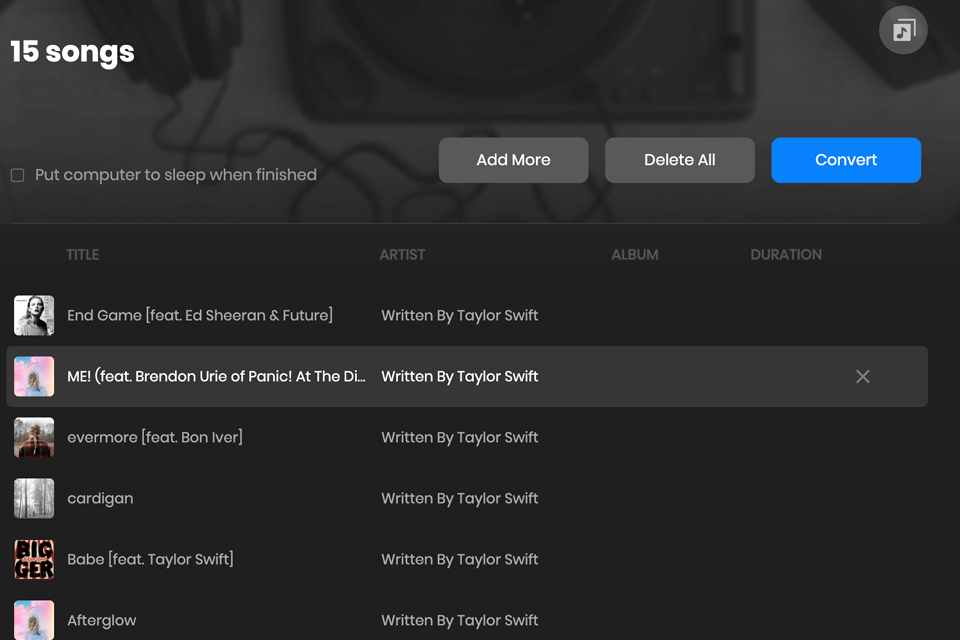
Task: Click the Afterglow song title
Action: (x=102, y=621)
